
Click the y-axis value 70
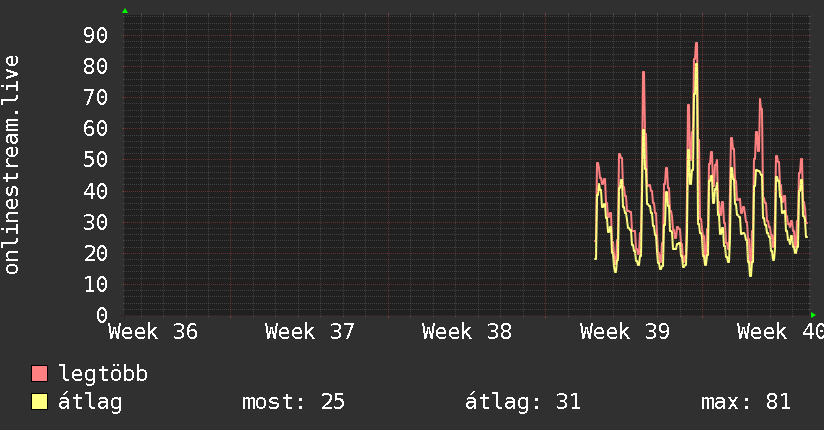pos(95,98)
